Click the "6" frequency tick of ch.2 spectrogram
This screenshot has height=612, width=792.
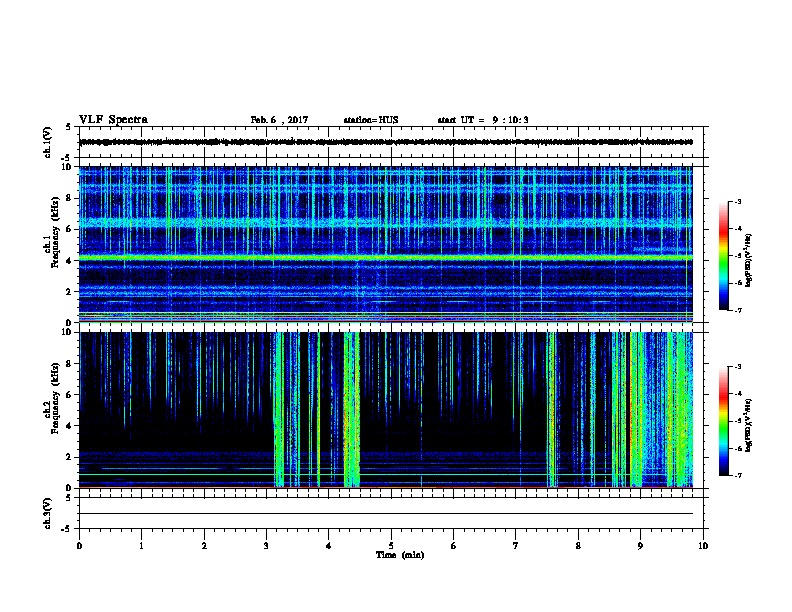69,395
